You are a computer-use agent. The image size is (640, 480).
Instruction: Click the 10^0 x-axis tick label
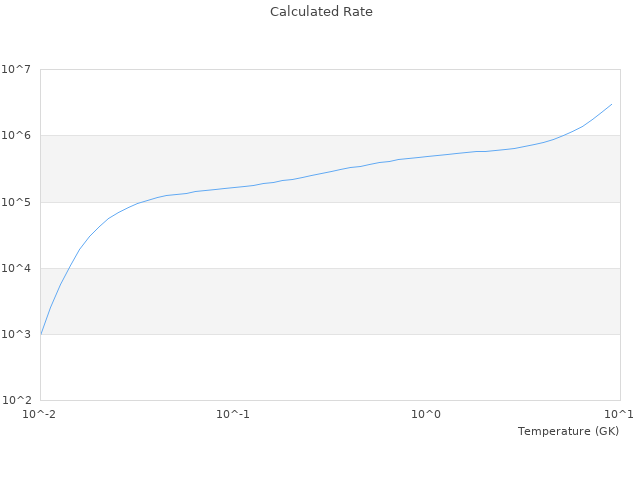(426, 414)
